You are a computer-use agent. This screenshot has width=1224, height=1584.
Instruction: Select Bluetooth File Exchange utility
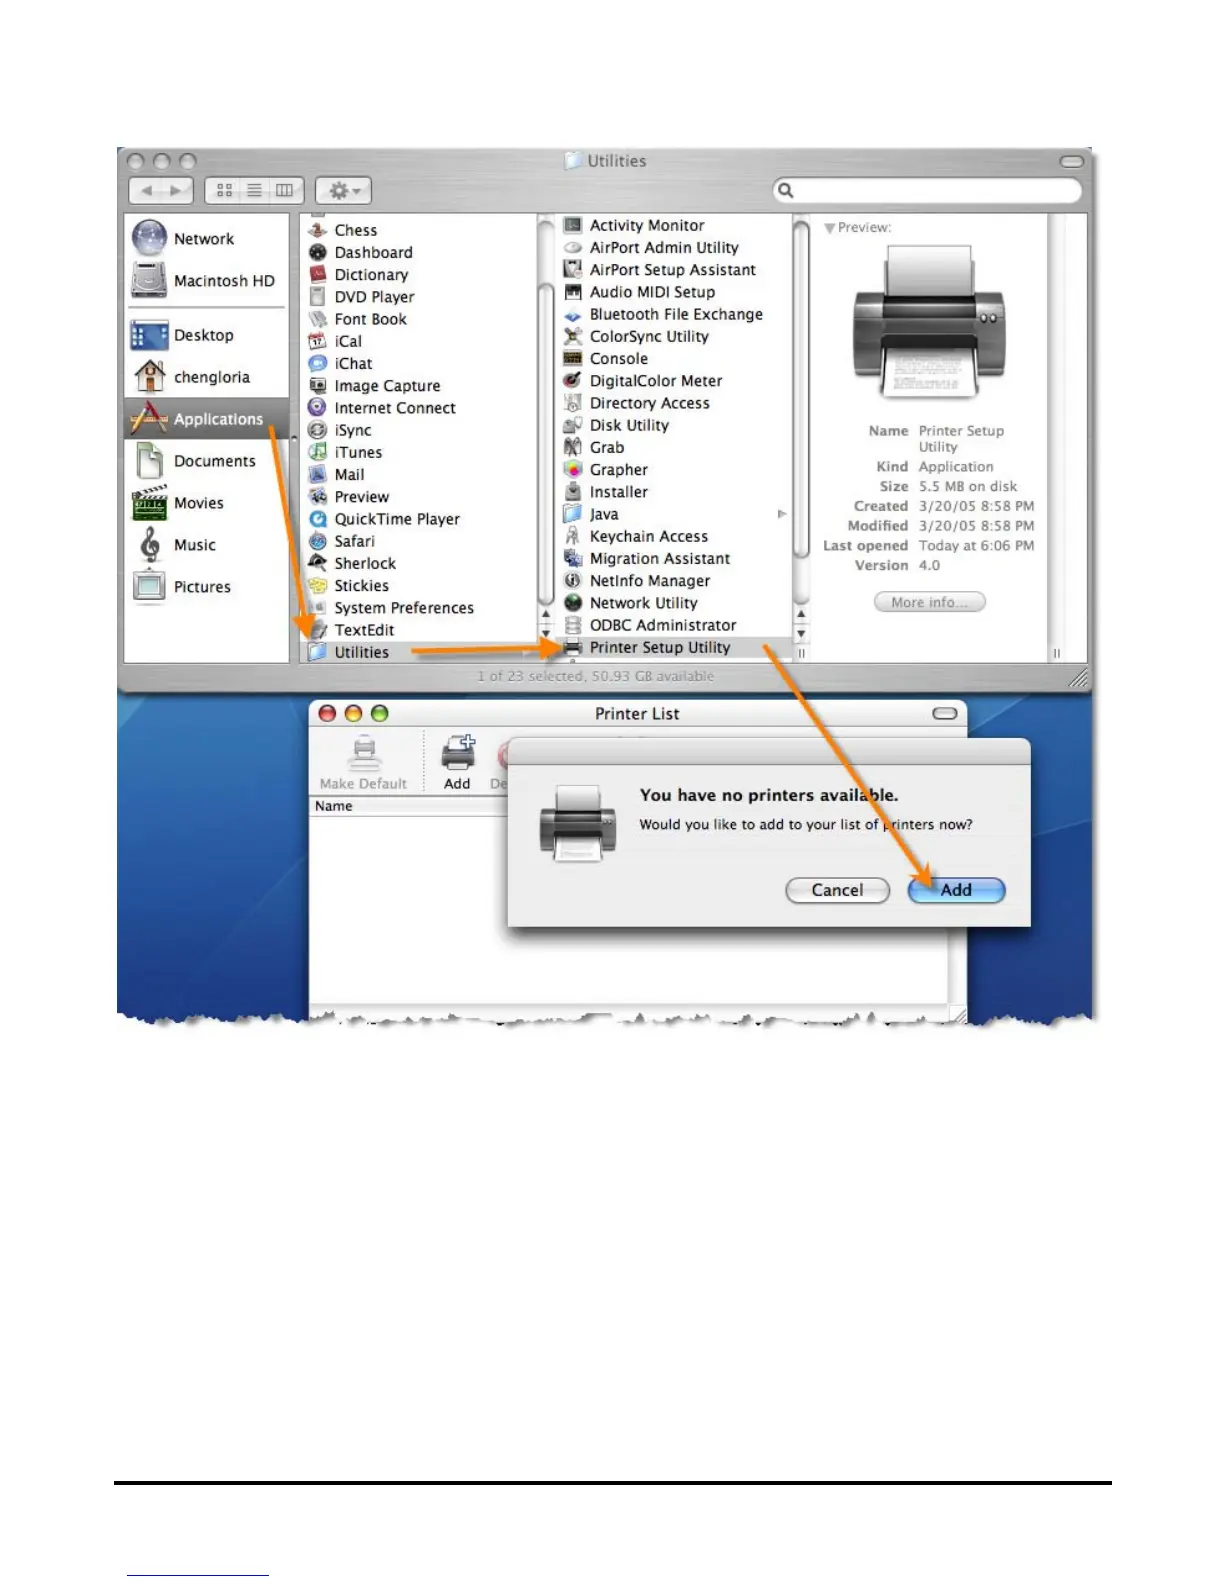click(663, 314)
